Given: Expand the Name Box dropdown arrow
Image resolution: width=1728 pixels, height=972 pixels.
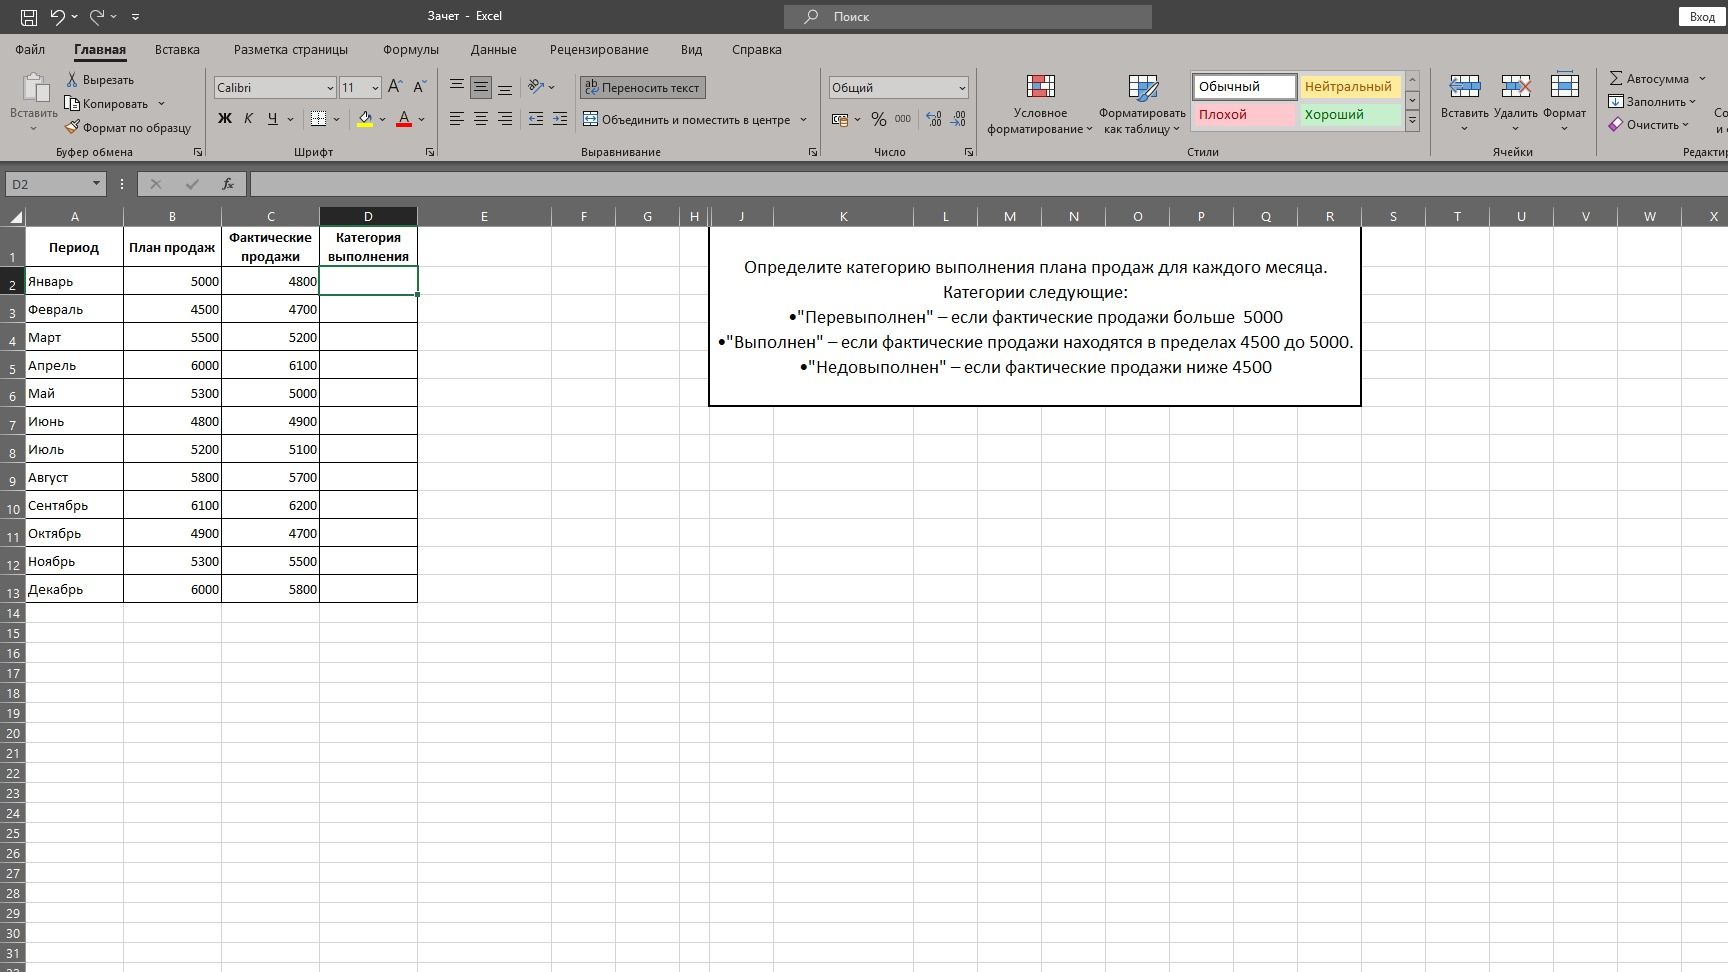Looking at the screenshot, I should 96,184.
